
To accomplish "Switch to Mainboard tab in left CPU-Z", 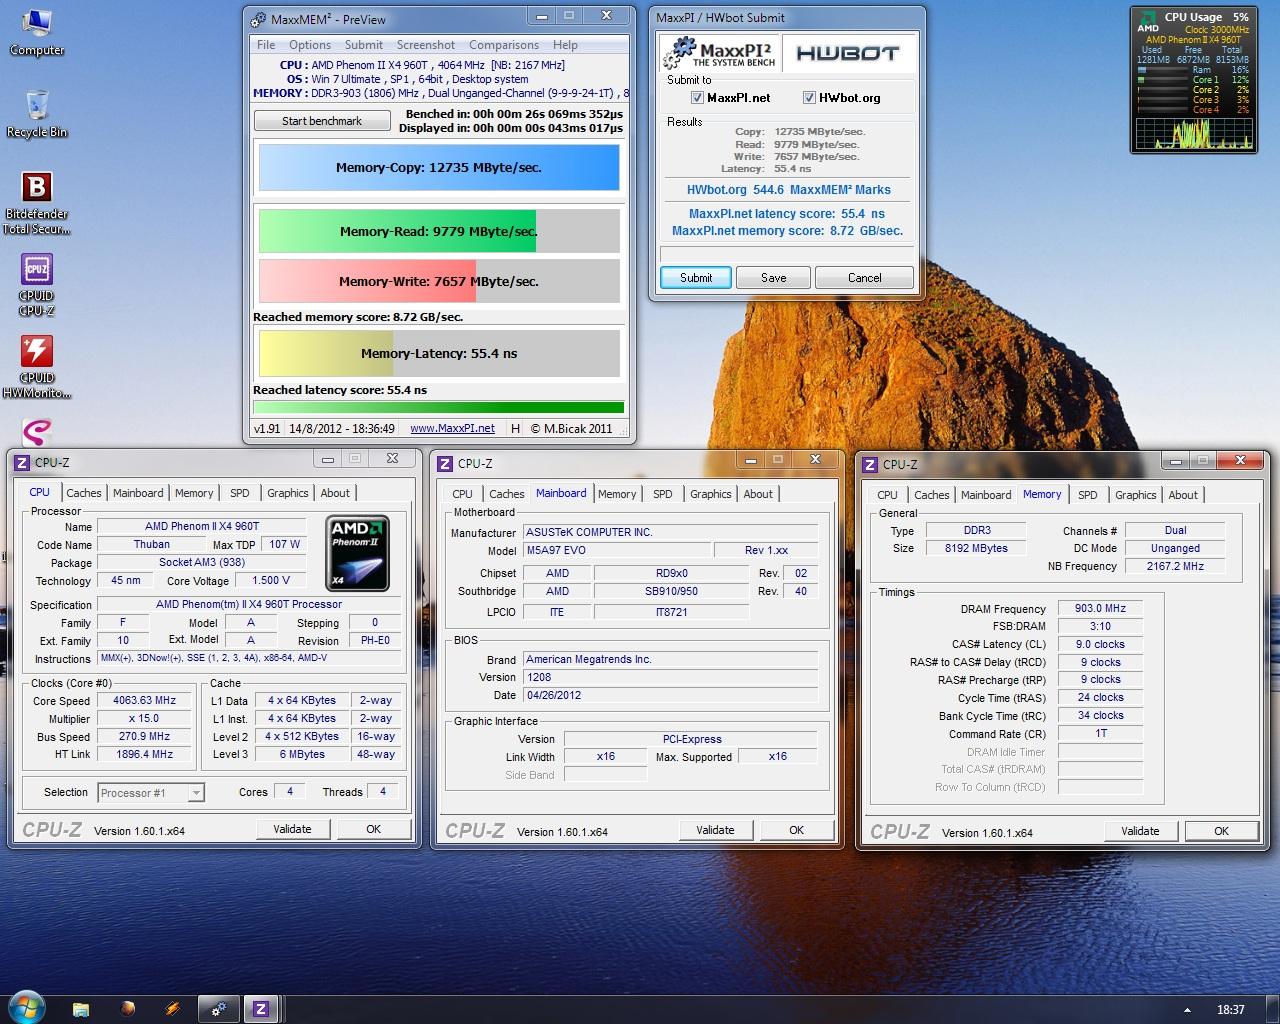I will (138, 493).
